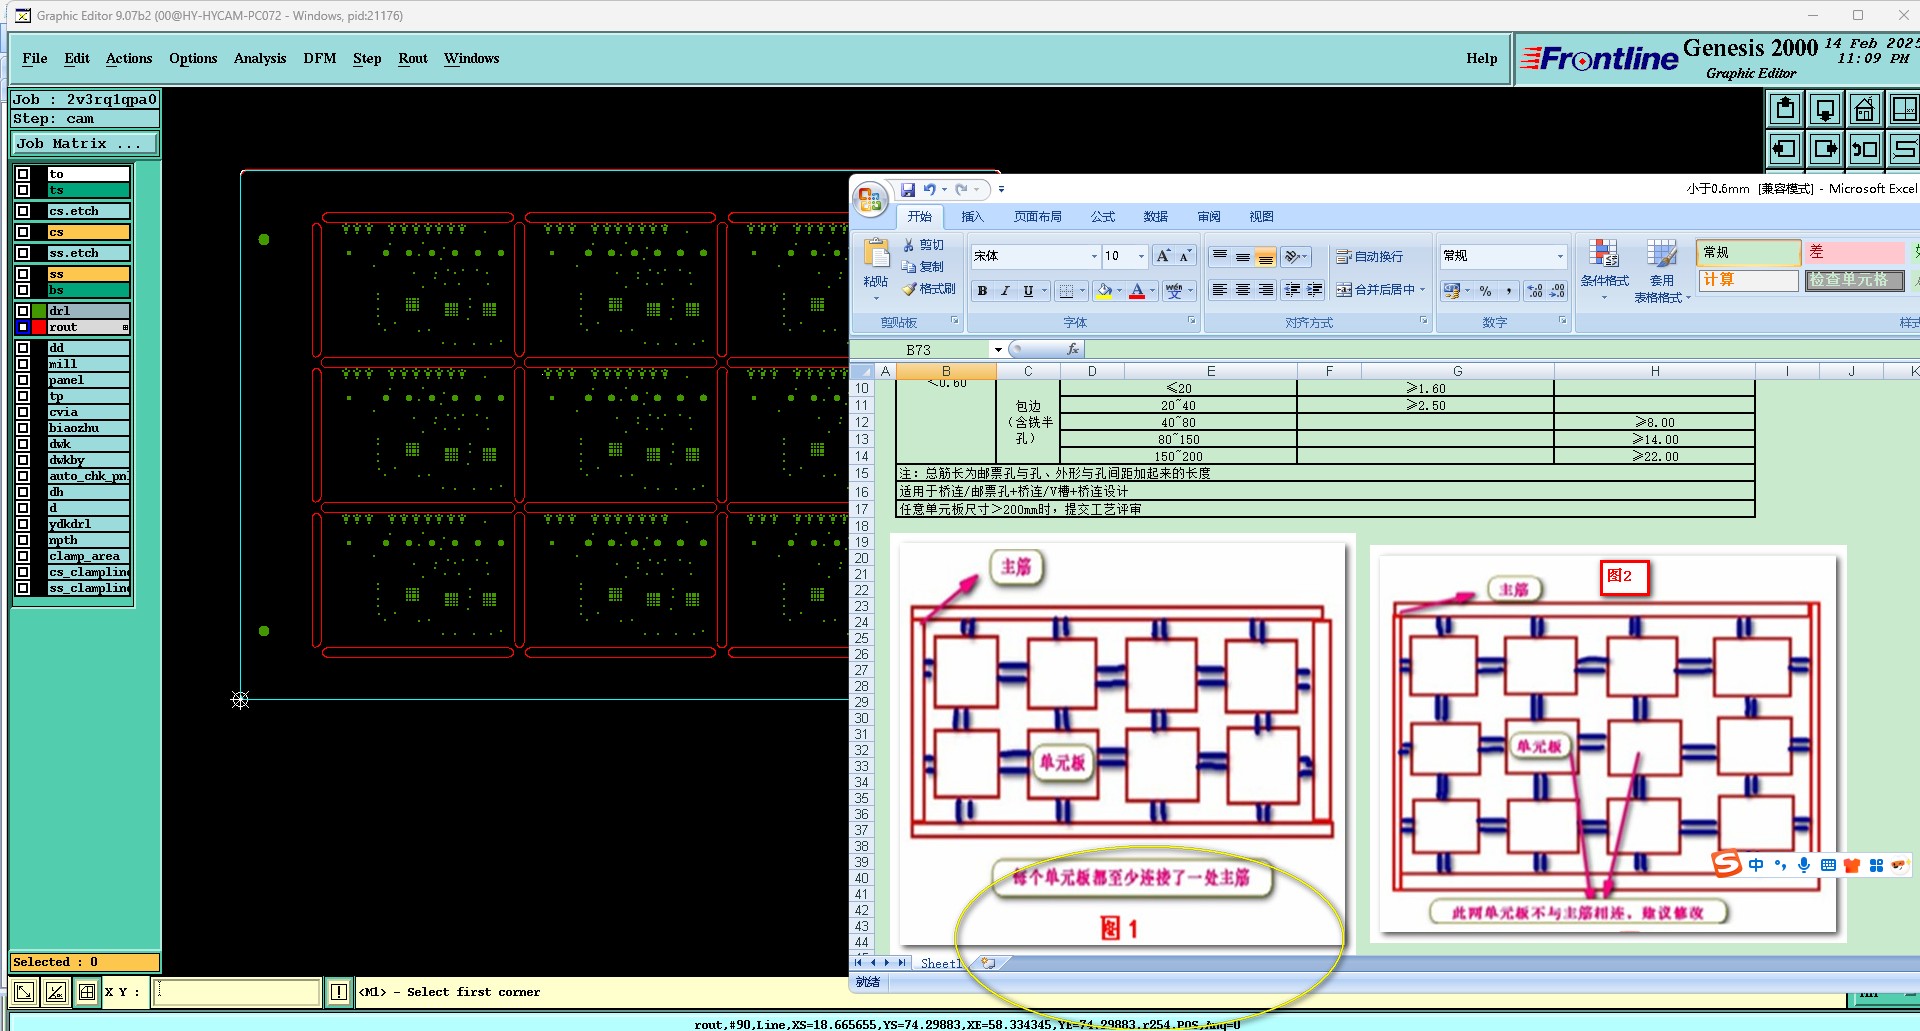Image resolution: width=1920 pixels, height=1031 pixels.
Task: Click the Excel undo icon
Action: point(930,189)
